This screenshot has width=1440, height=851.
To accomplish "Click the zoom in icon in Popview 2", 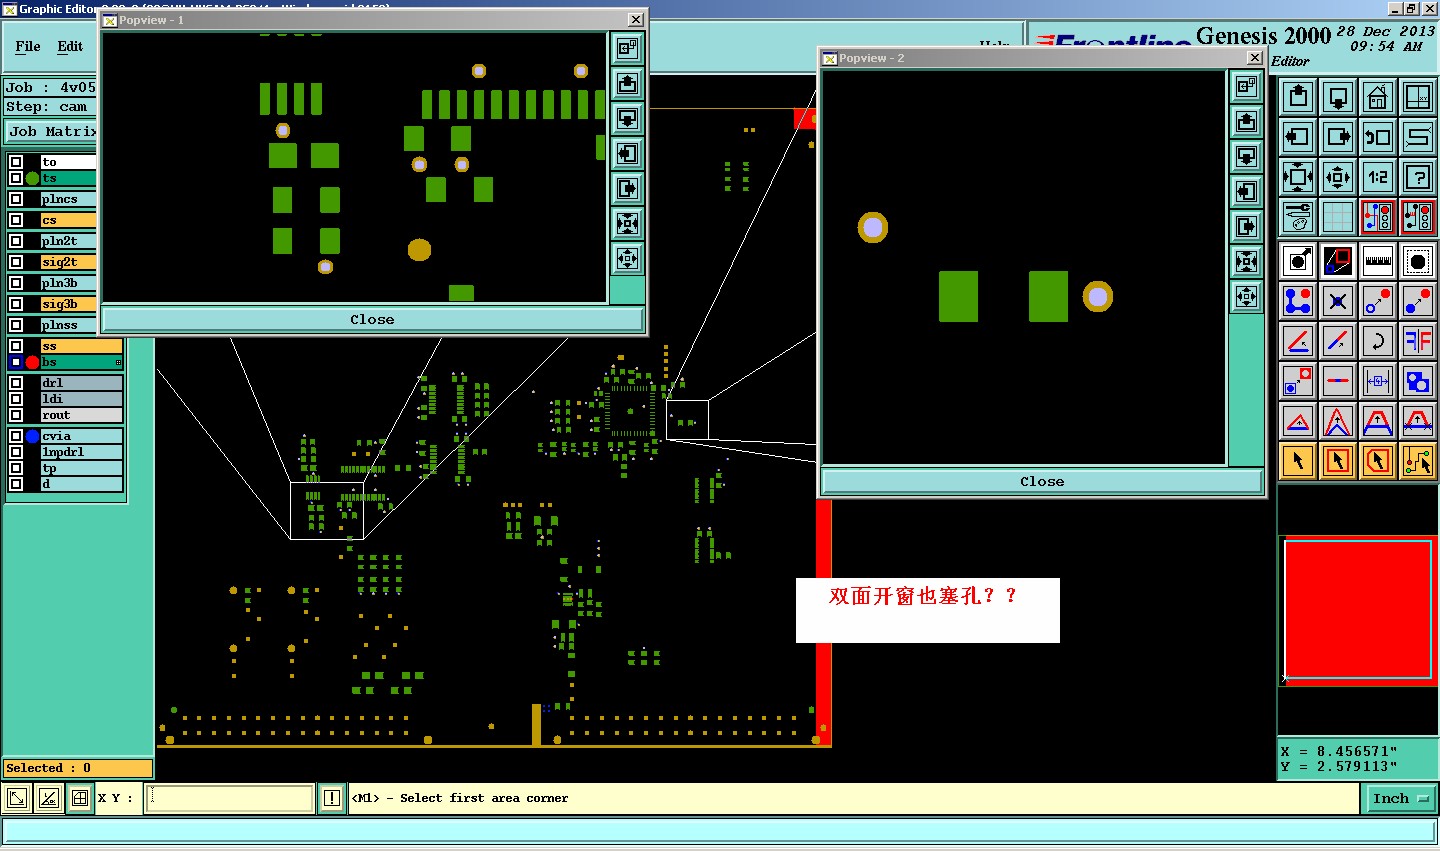I will 1247,262.
